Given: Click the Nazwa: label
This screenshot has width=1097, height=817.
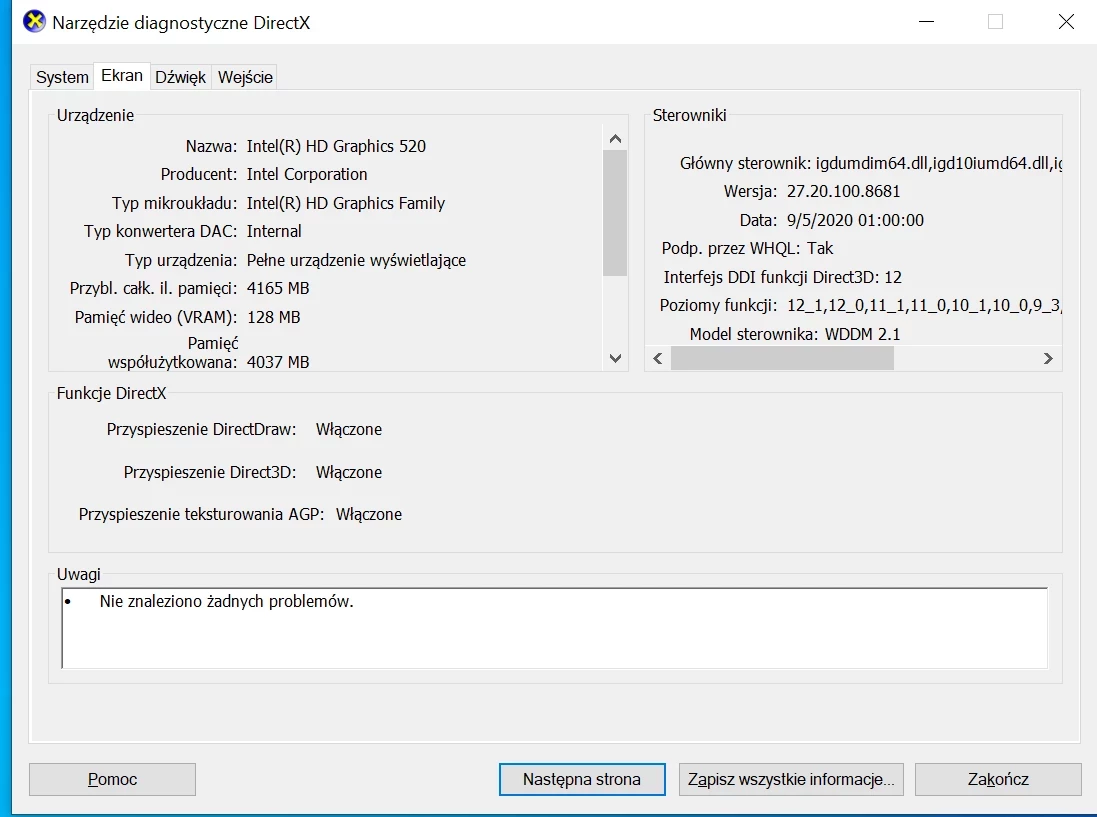Looking at the screenshot, I should (x=211, y=146).
